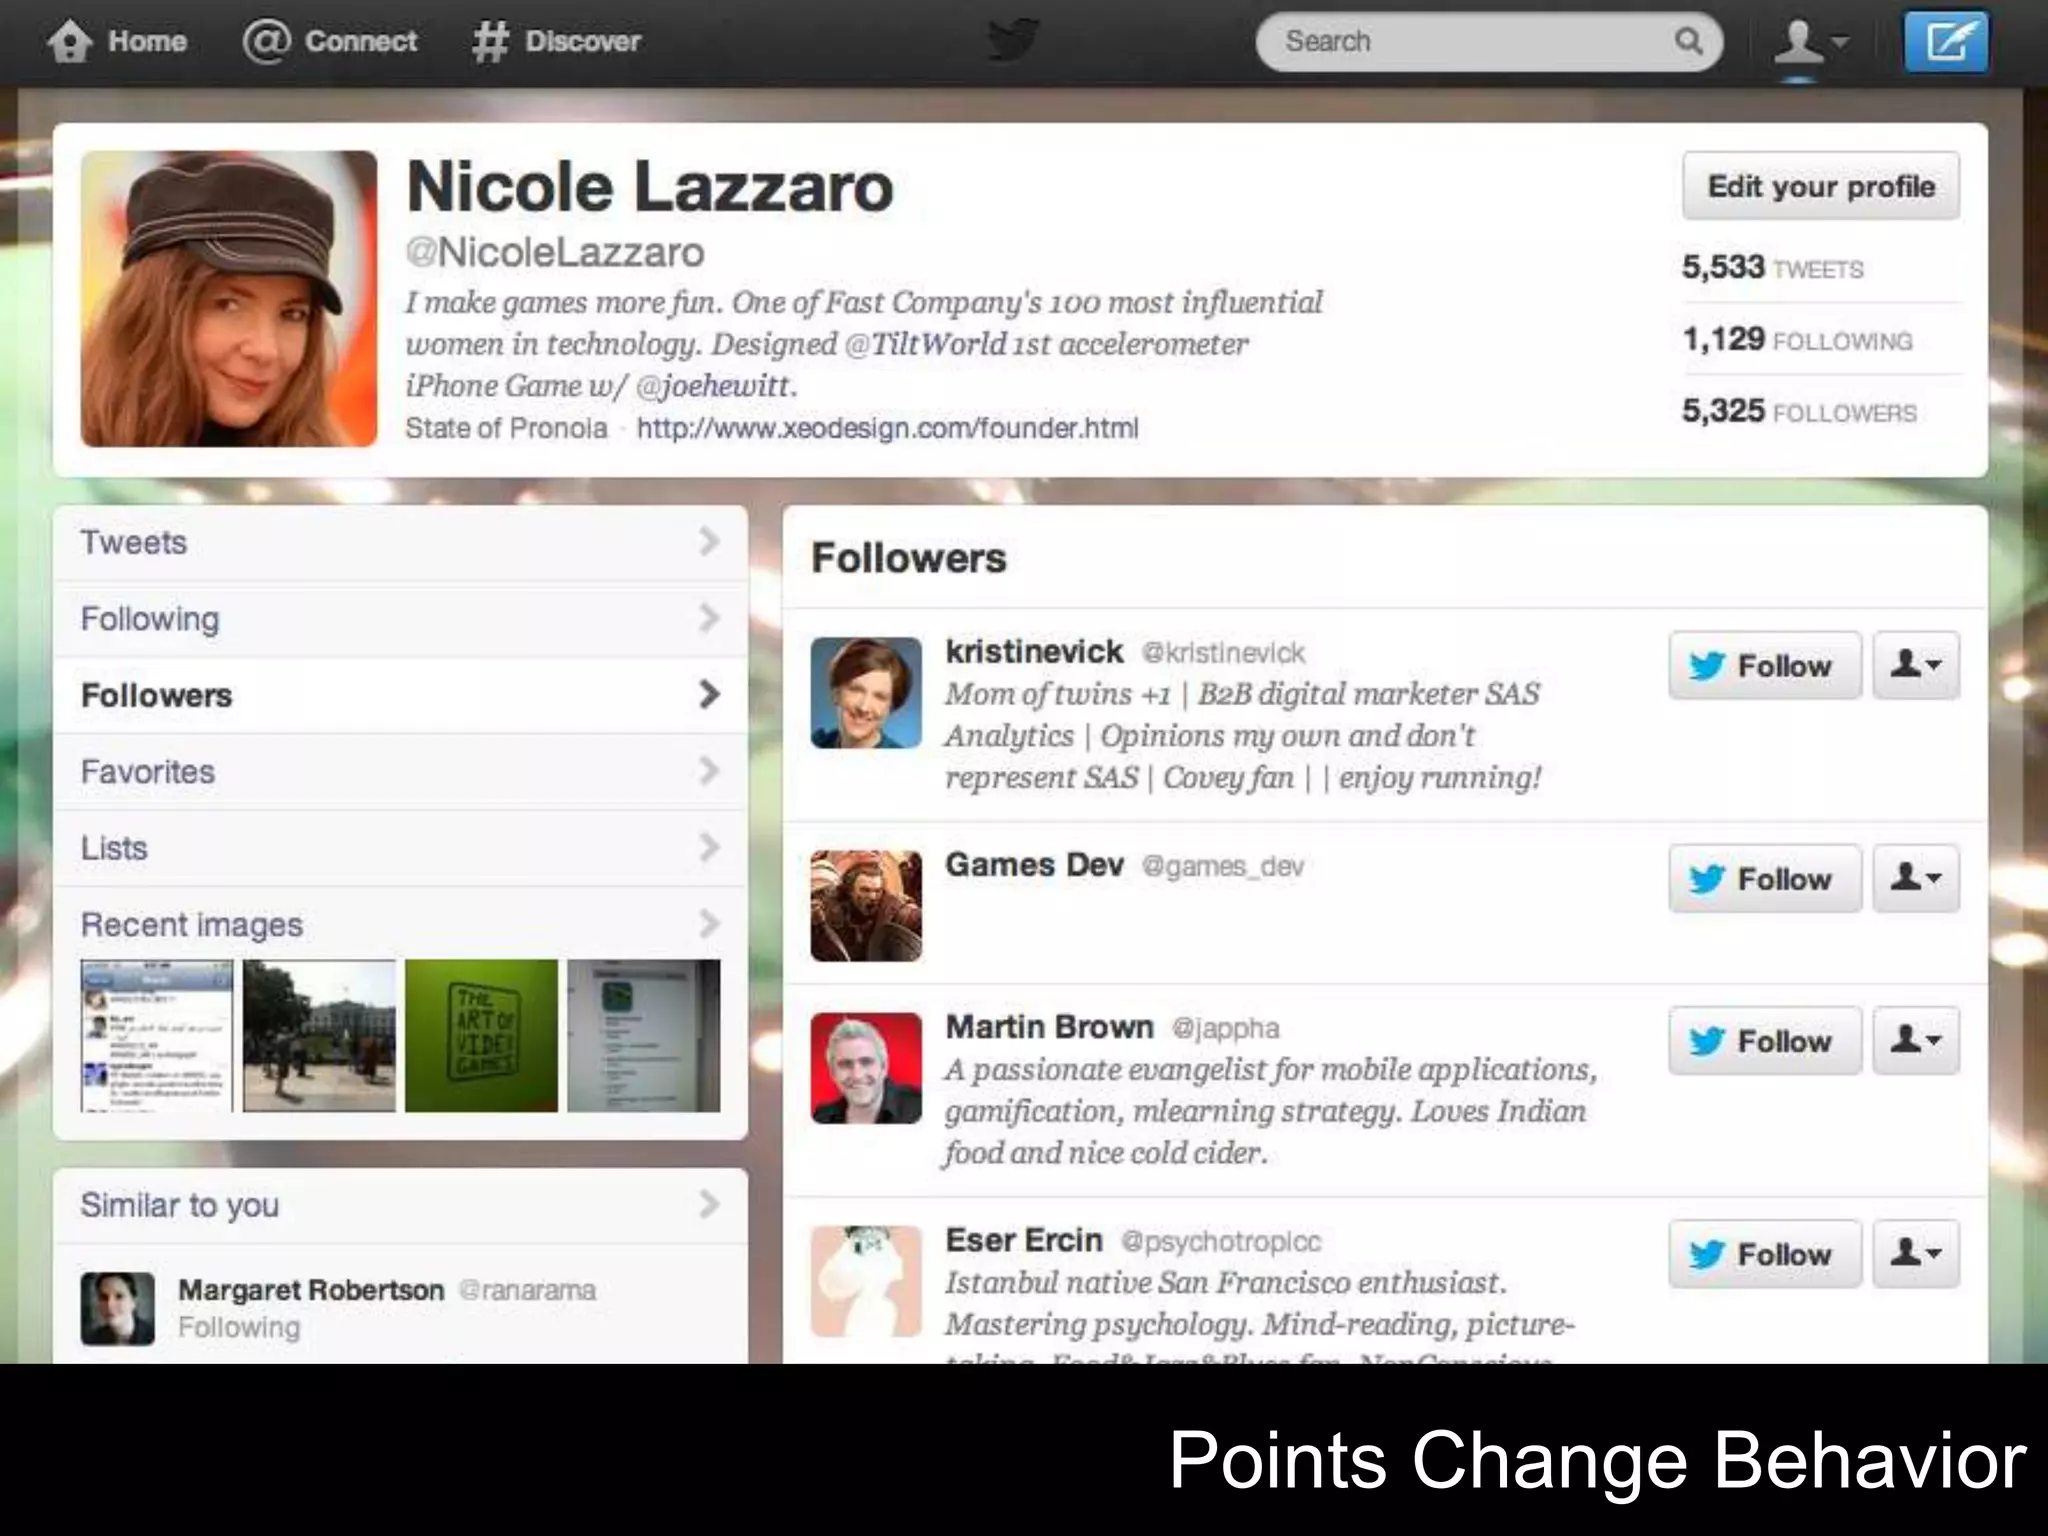
Task: Click Edit your profile button
Action: 1821,186
